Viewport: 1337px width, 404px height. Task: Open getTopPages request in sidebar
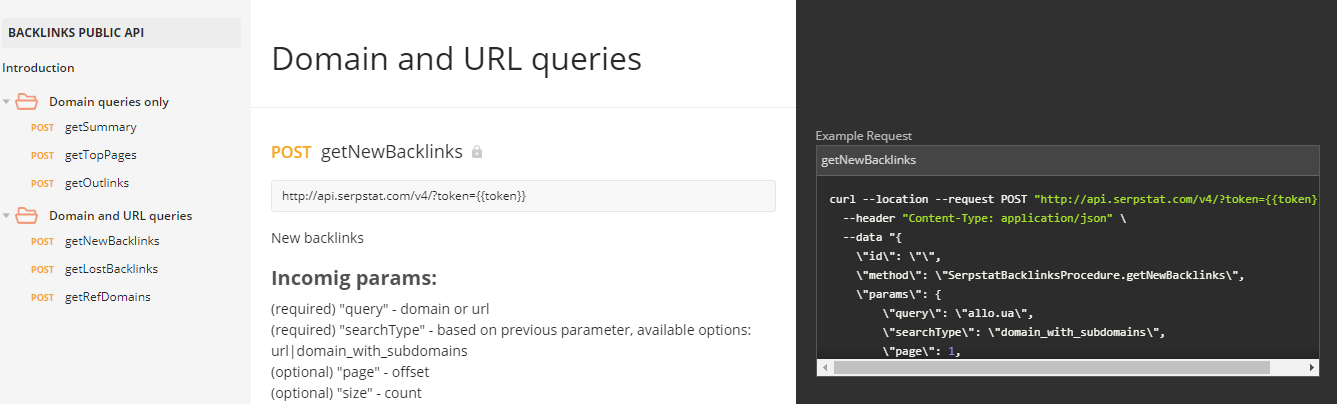coord(101,155)
